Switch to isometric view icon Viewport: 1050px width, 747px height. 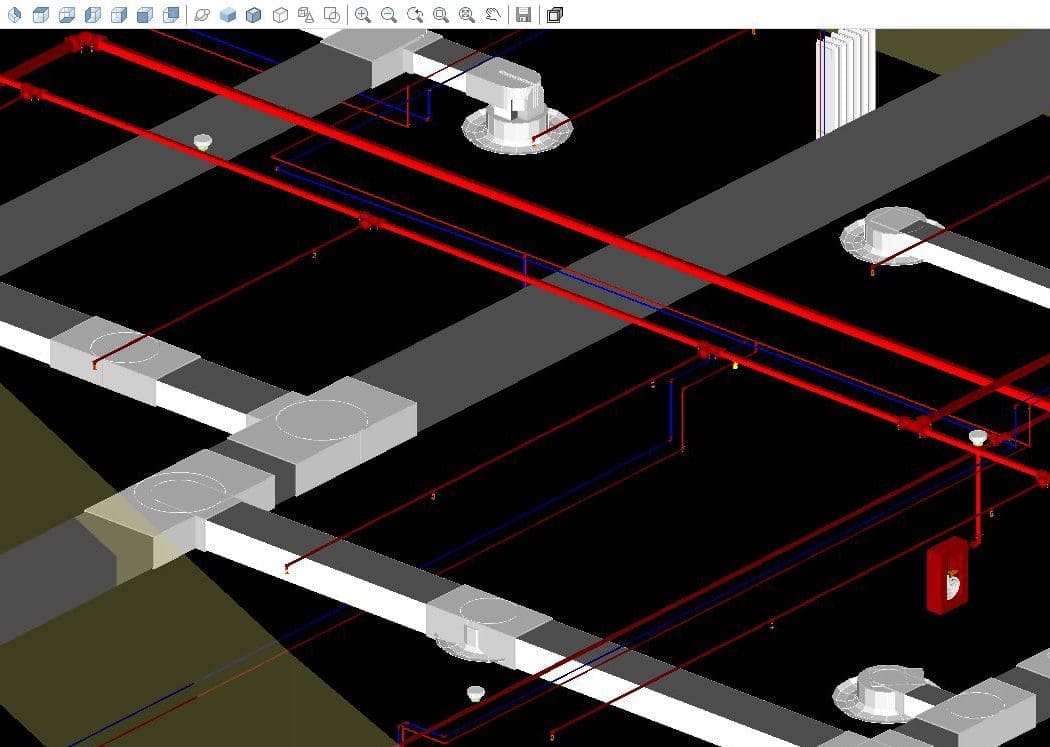(14, 14)
